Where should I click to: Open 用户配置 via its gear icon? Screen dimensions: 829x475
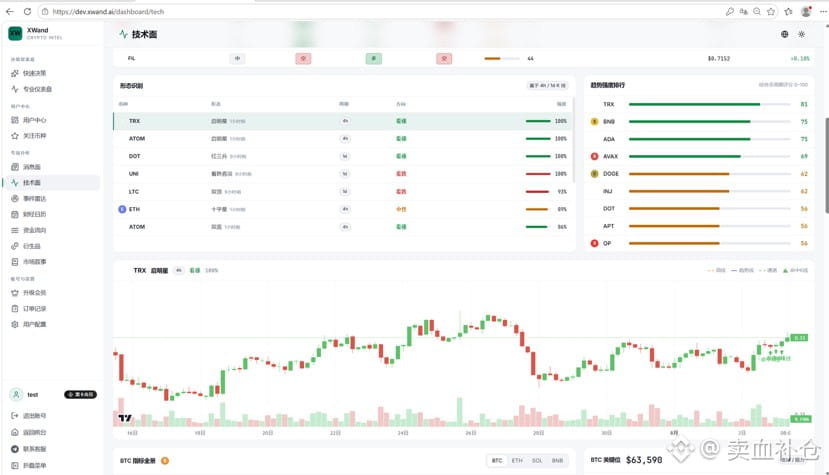coord(15,324)
